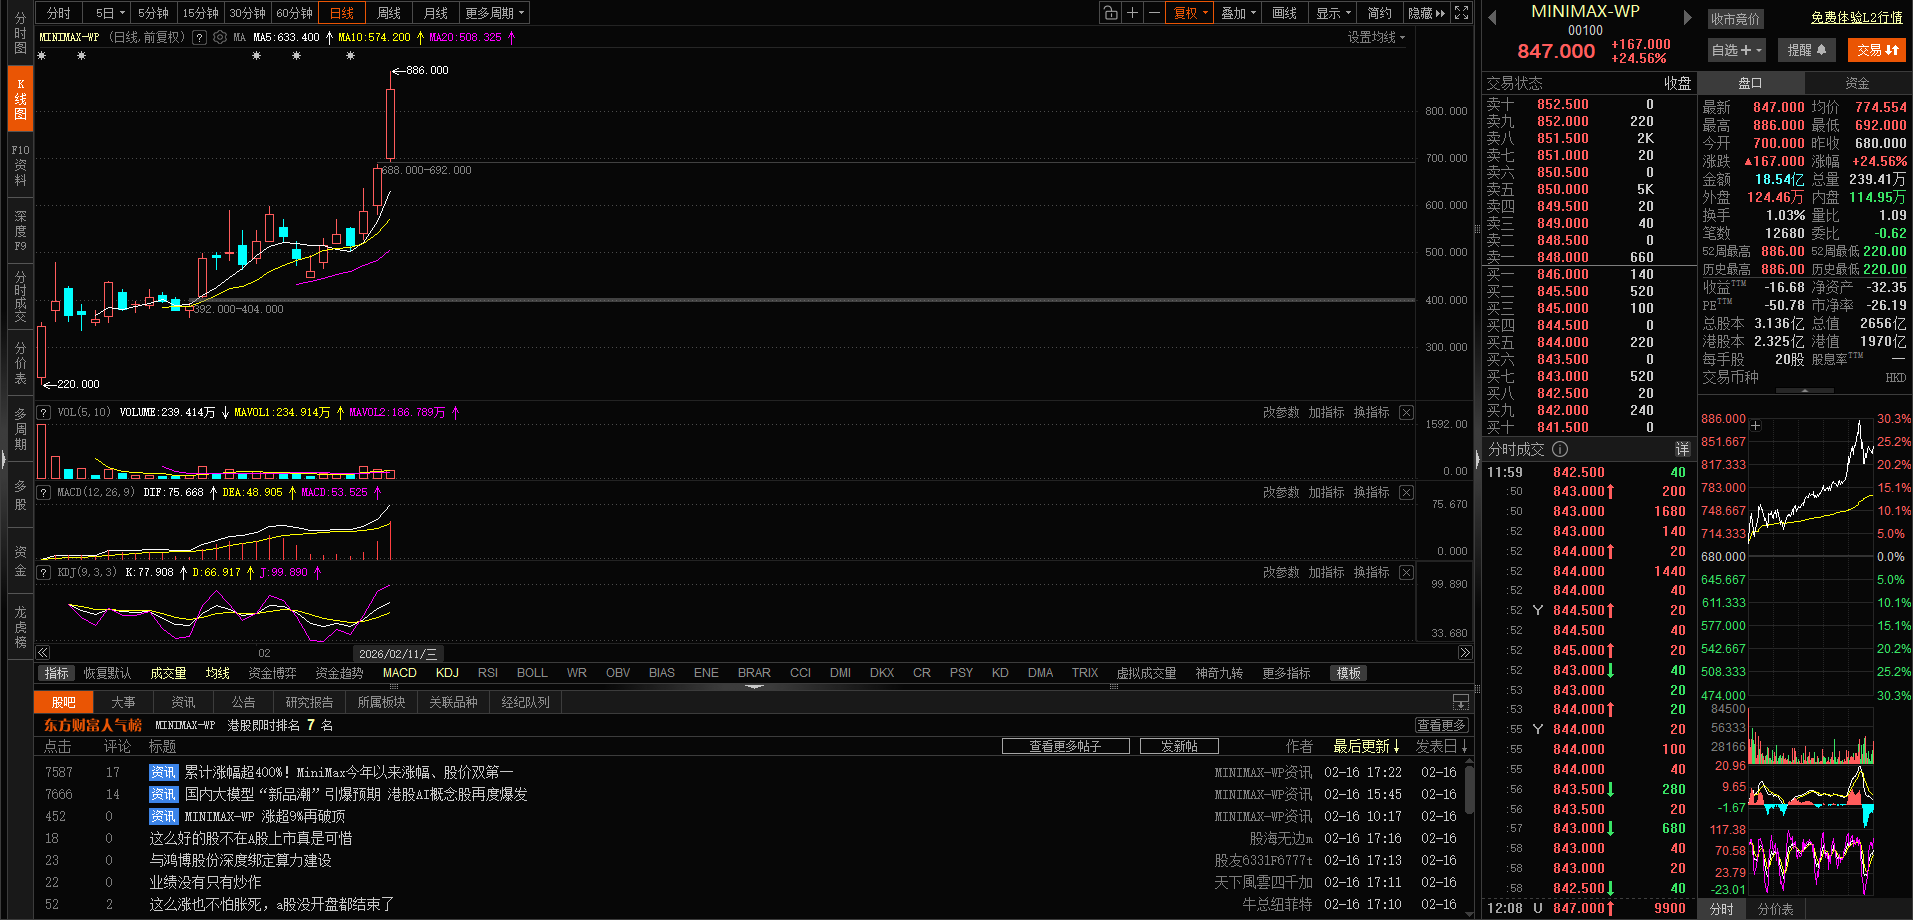The width and height of the screenshot is (1913, 920).
Task: Click the 交易 trade button
Action: coord(1877,50)
